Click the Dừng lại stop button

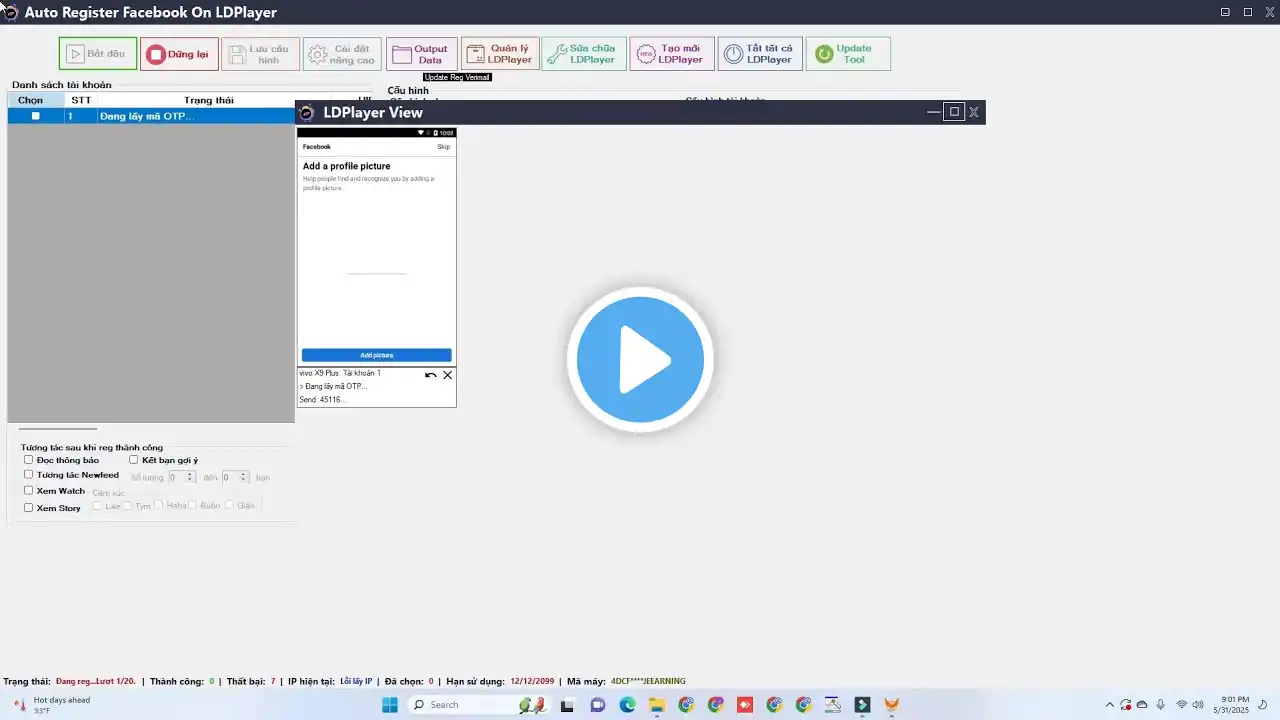coord(179,54)
